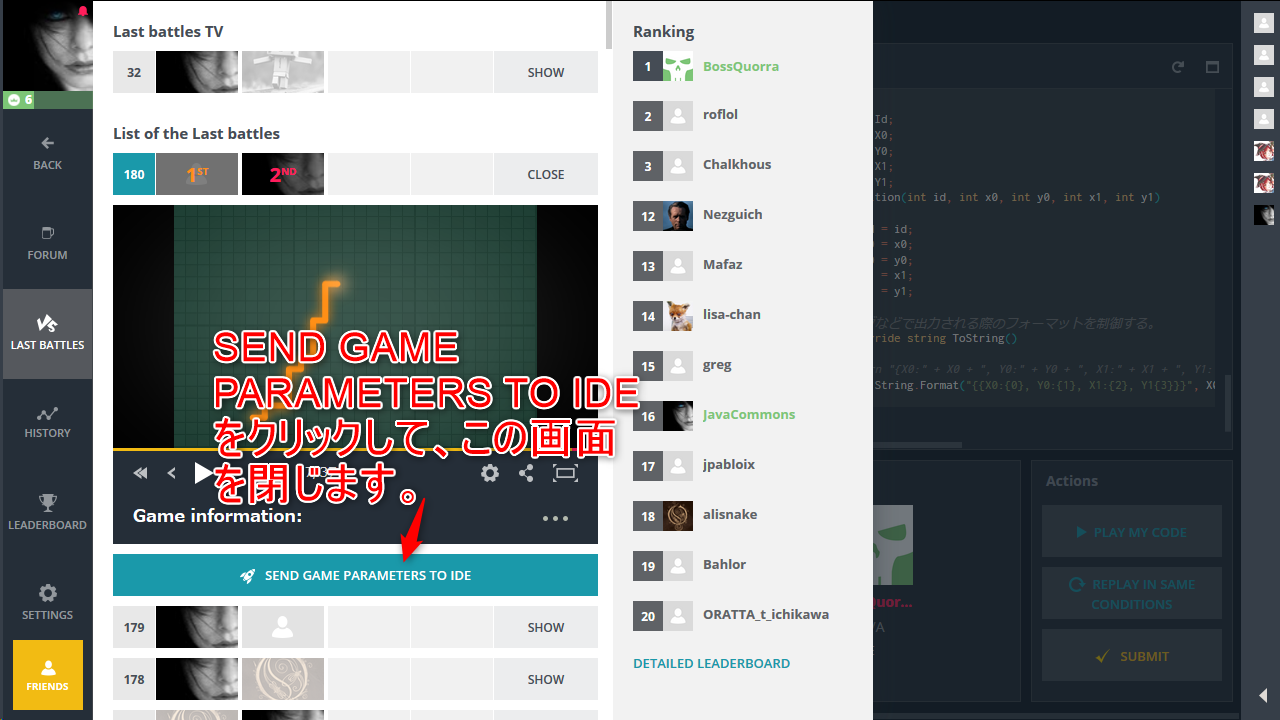The width and height of the screenshot is (1280, 720).
Task: Open Nezguich's ranking profile
Action: point(733,214)
